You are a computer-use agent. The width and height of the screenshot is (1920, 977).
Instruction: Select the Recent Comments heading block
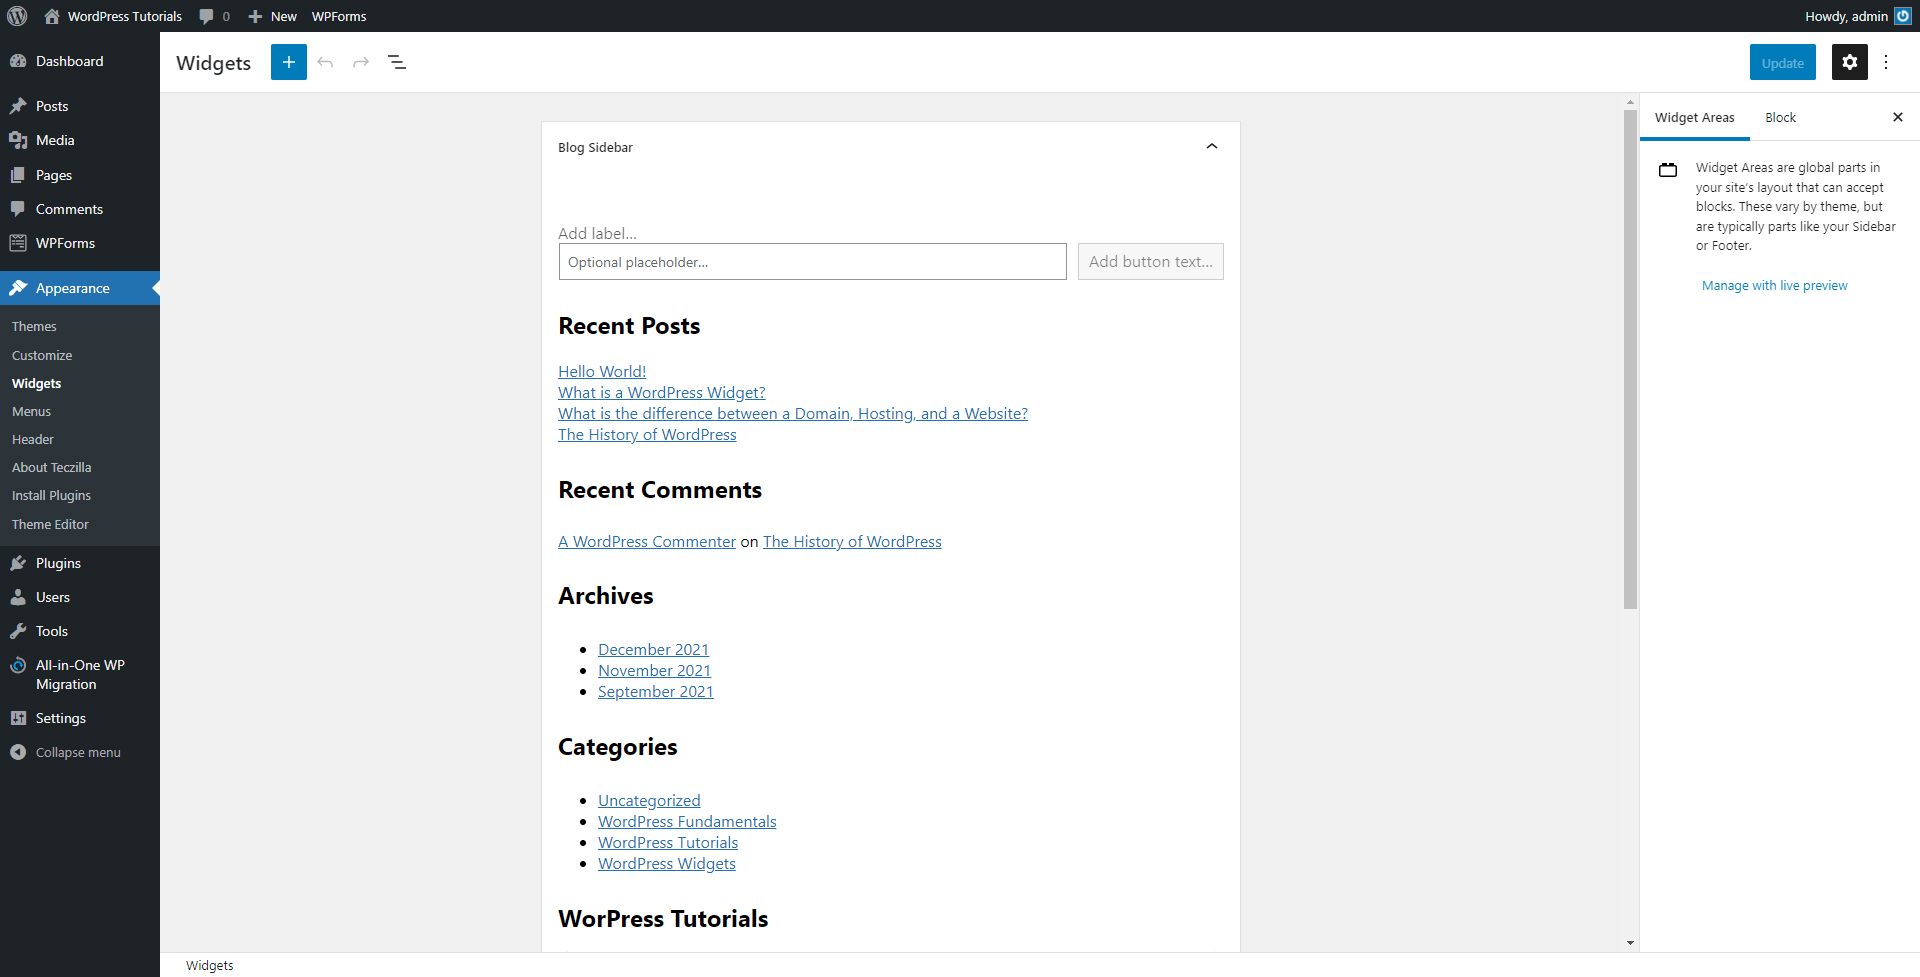(660, 490)
